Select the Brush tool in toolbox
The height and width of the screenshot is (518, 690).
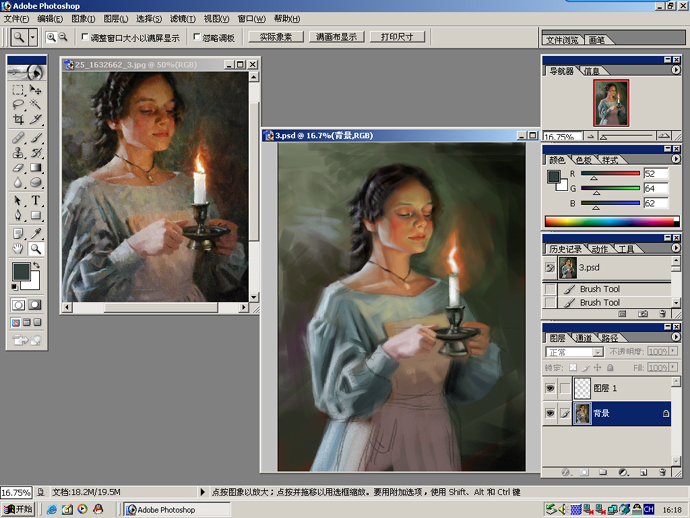35,138
